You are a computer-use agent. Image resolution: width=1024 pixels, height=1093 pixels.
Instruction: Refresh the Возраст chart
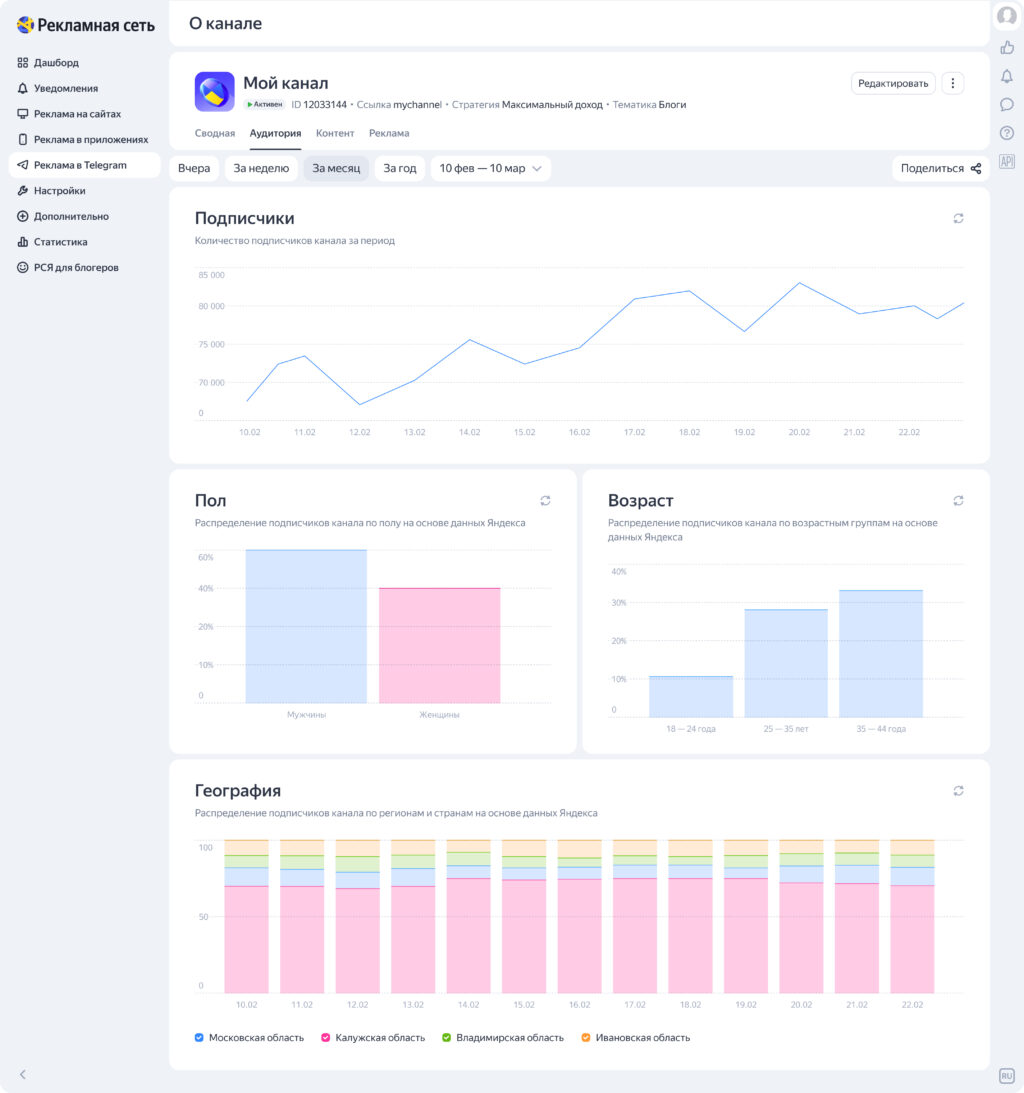tap(958, 500)
